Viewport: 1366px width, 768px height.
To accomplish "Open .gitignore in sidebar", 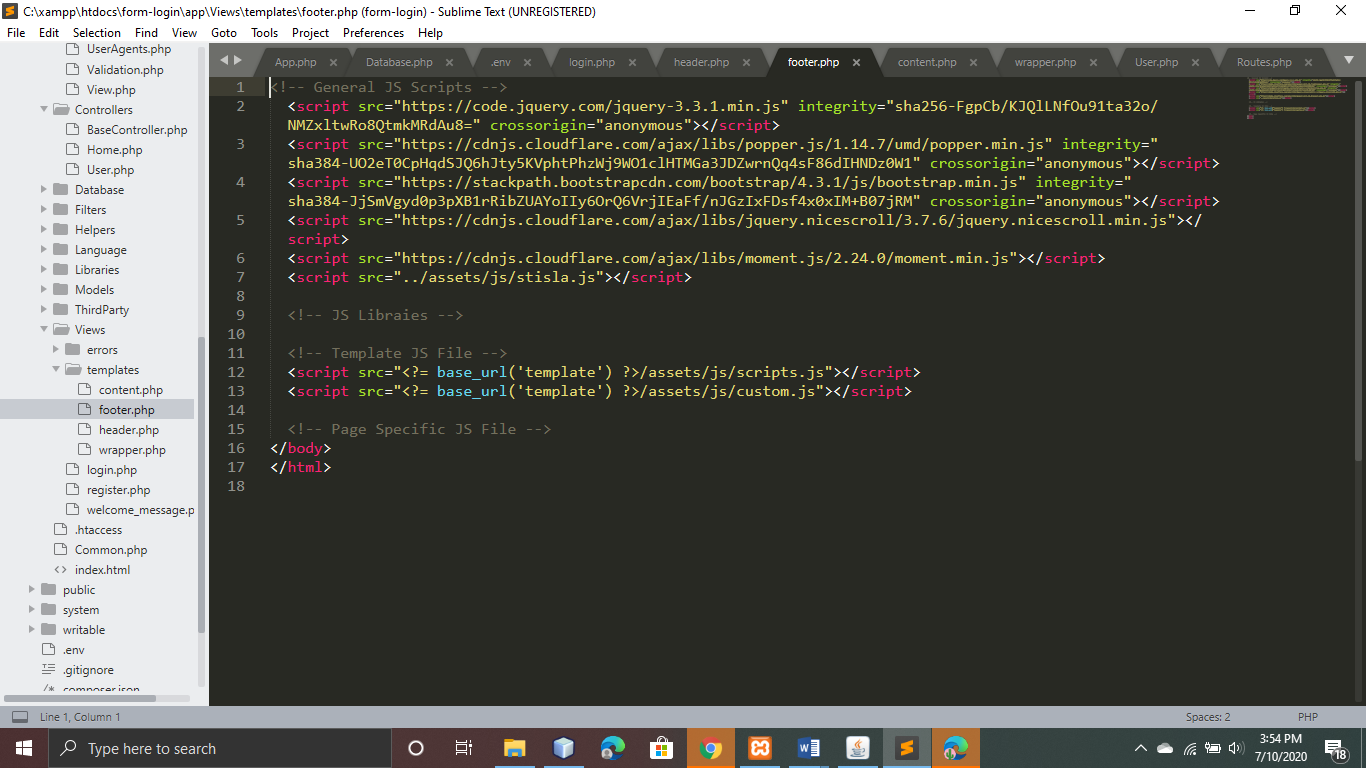I will (88, 670).
